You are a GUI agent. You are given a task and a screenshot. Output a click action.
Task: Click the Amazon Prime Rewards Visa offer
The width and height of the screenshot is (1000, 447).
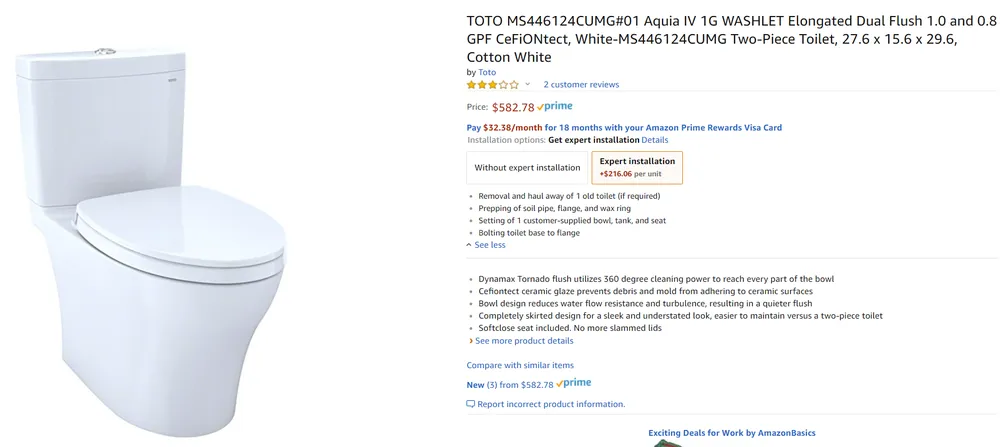(624, 127)
